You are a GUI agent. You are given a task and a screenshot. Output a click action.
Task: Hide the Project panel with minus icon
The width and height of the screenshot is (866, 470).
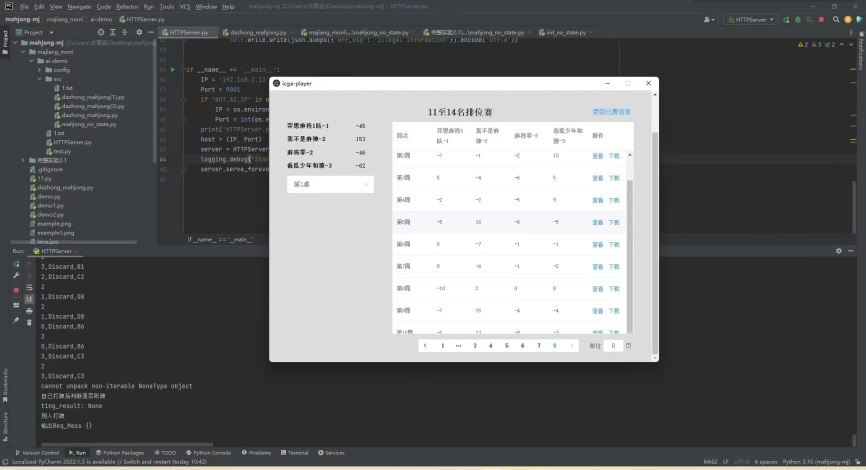tap(151, 33)
